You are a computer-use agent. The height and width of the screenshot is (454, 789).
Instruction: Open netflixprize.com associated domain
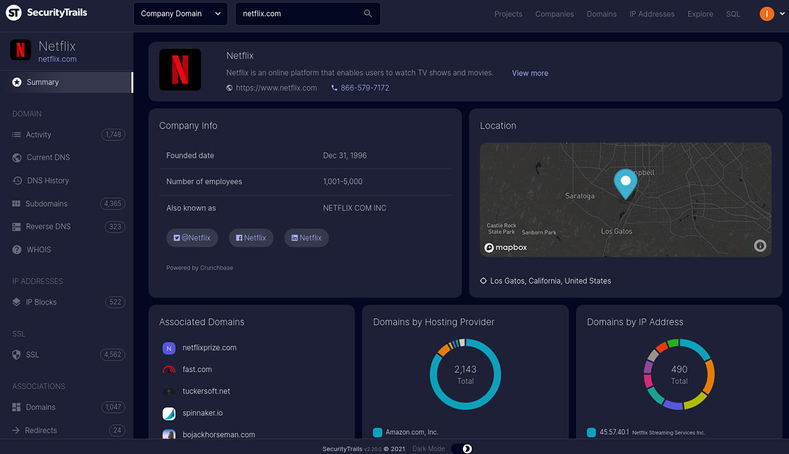tap(209, 347)
